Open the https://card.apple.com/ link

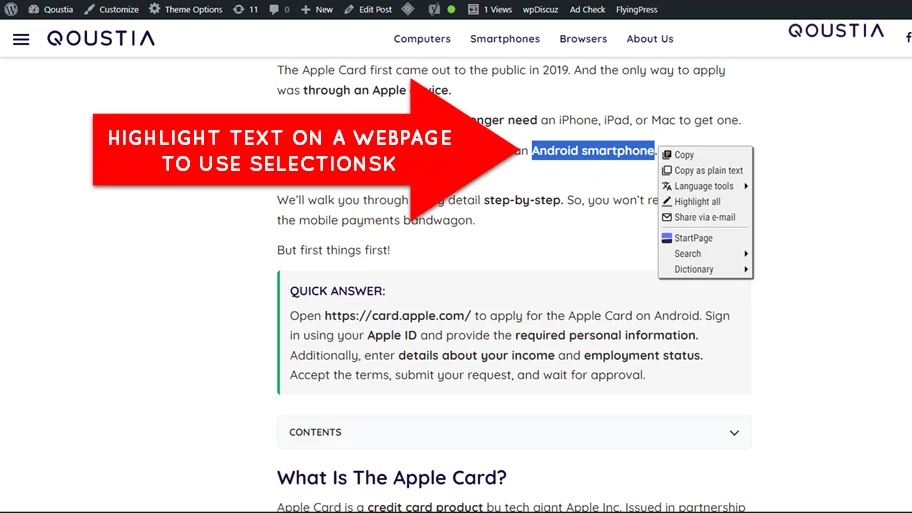click(398, 316)
